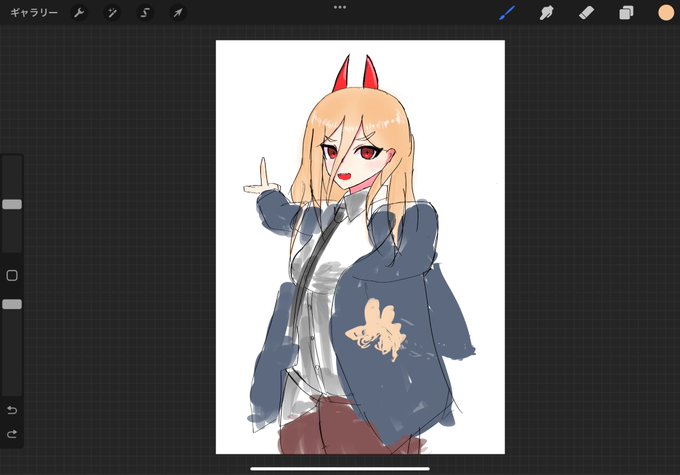Select the Brush tool
This screenshot has height=475, width=680.
point(507,13)
